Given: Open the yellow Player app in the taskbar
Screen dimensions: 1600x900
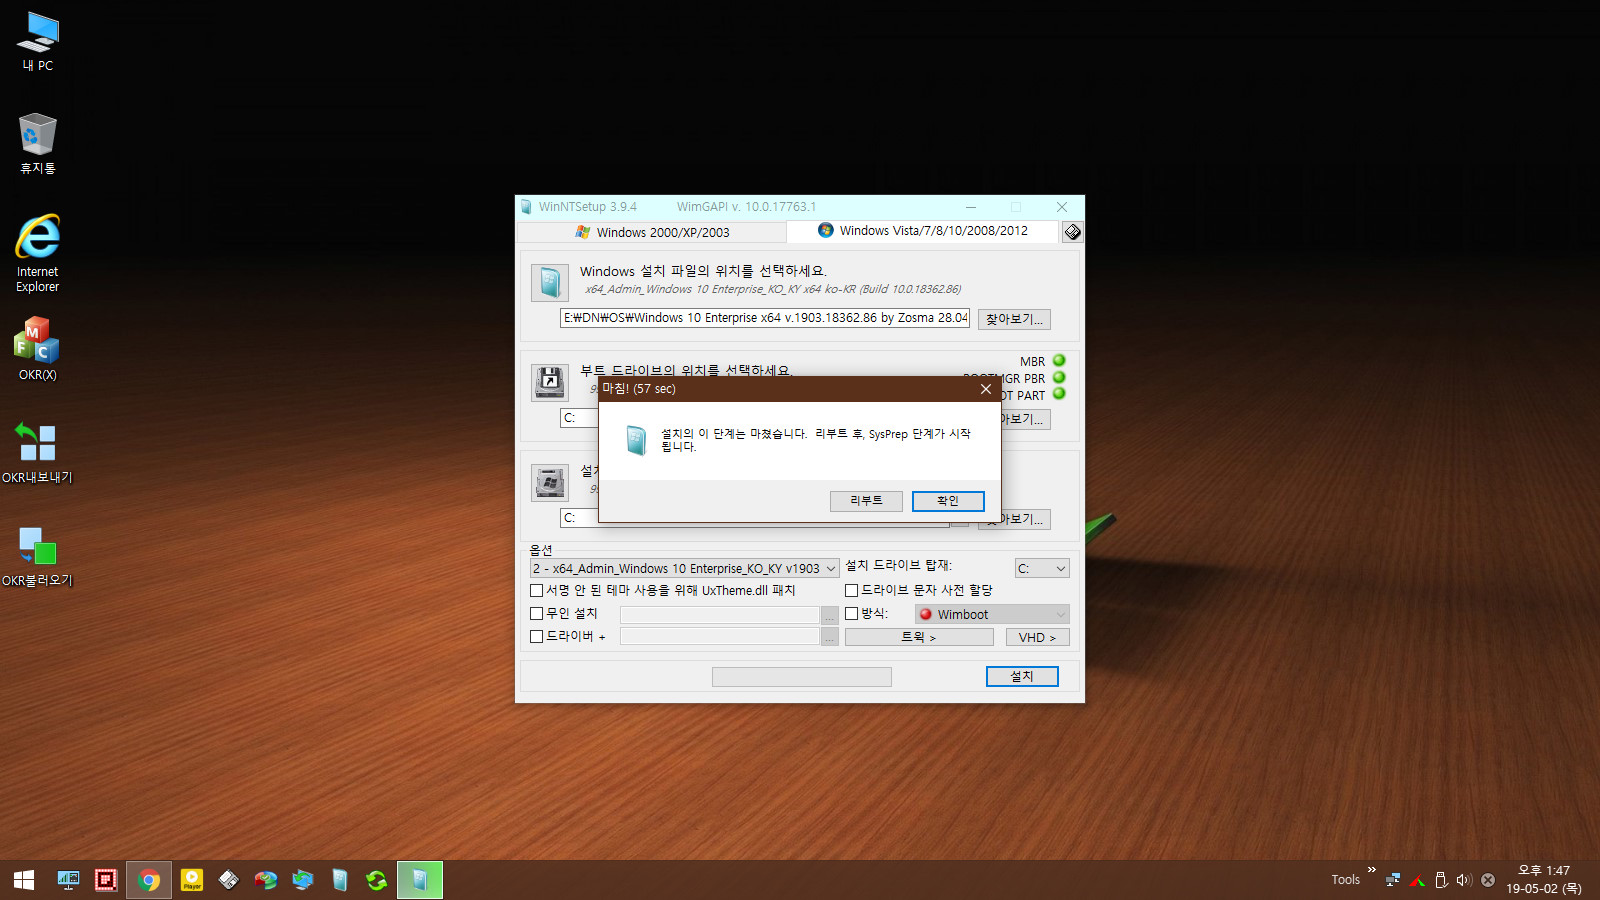Looking at the screenshot, I should [192, 880].
